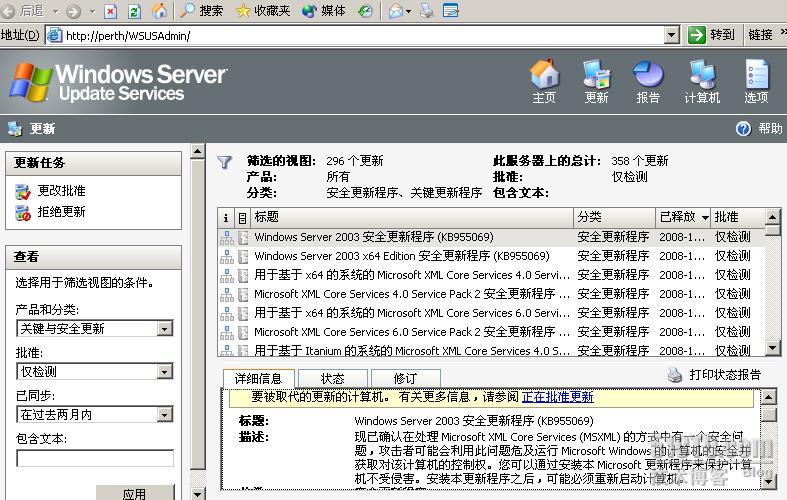This screenshot has width=787, height=500.
Task: Open the 选项 options section icon
Action: [x=756, y=82]
